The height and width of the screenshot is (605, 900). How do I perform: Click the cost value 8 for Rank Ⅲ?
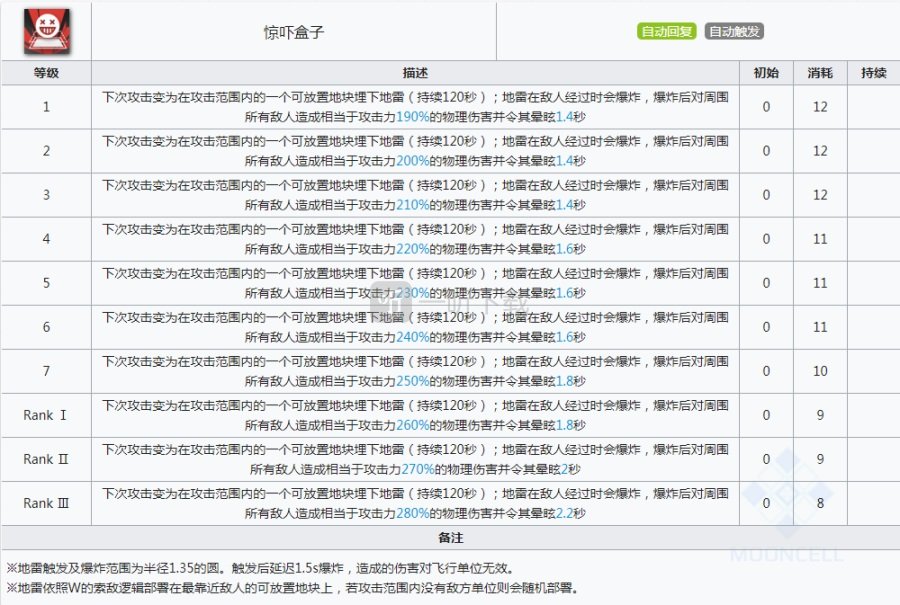(x=820, y=503)
